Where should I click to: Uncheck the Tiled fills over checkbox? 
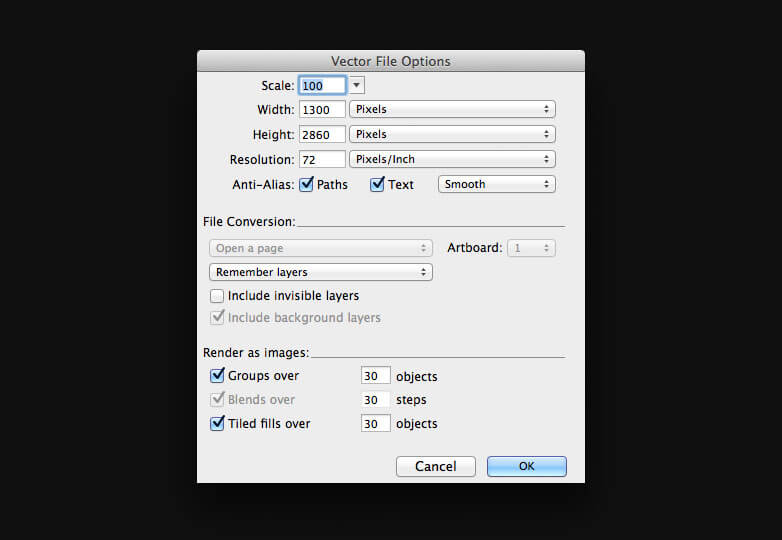[217, 423]
